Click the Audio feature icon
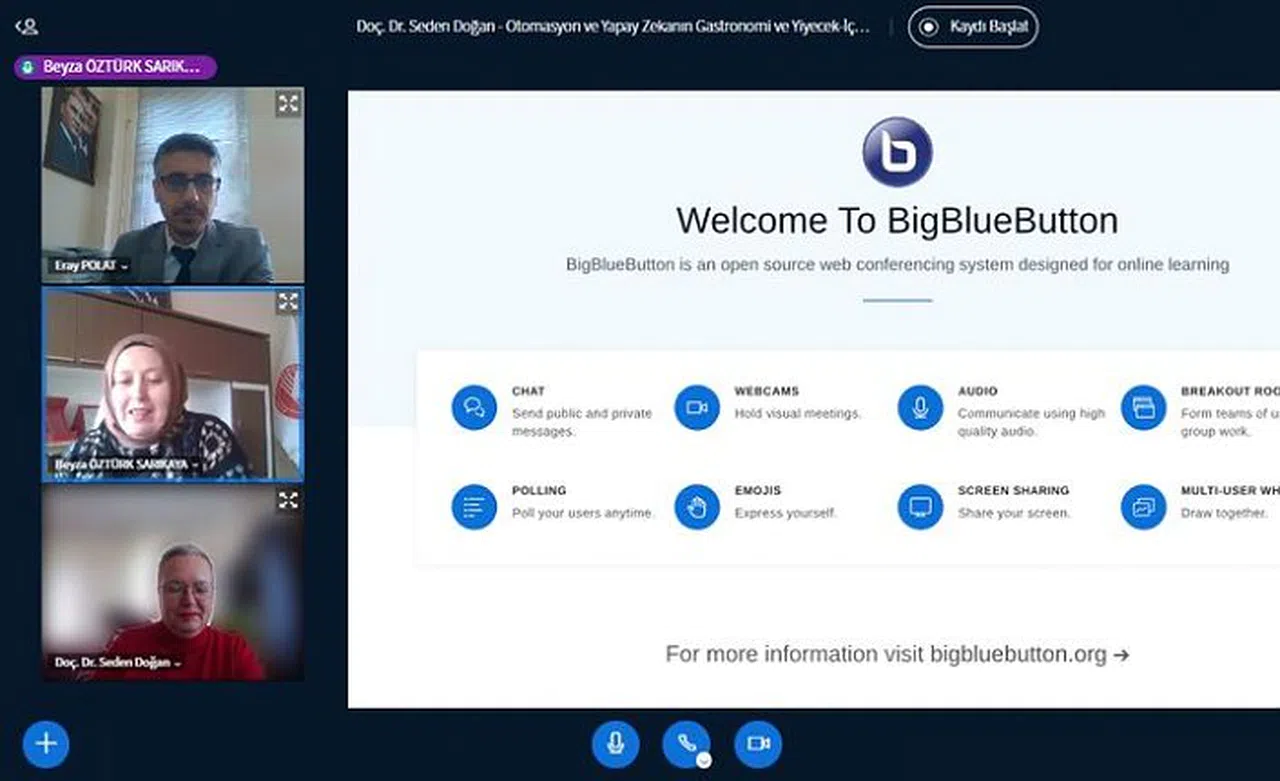Image resolution: width=1280 pixels, height=781 pixels. tap(920, 408)
